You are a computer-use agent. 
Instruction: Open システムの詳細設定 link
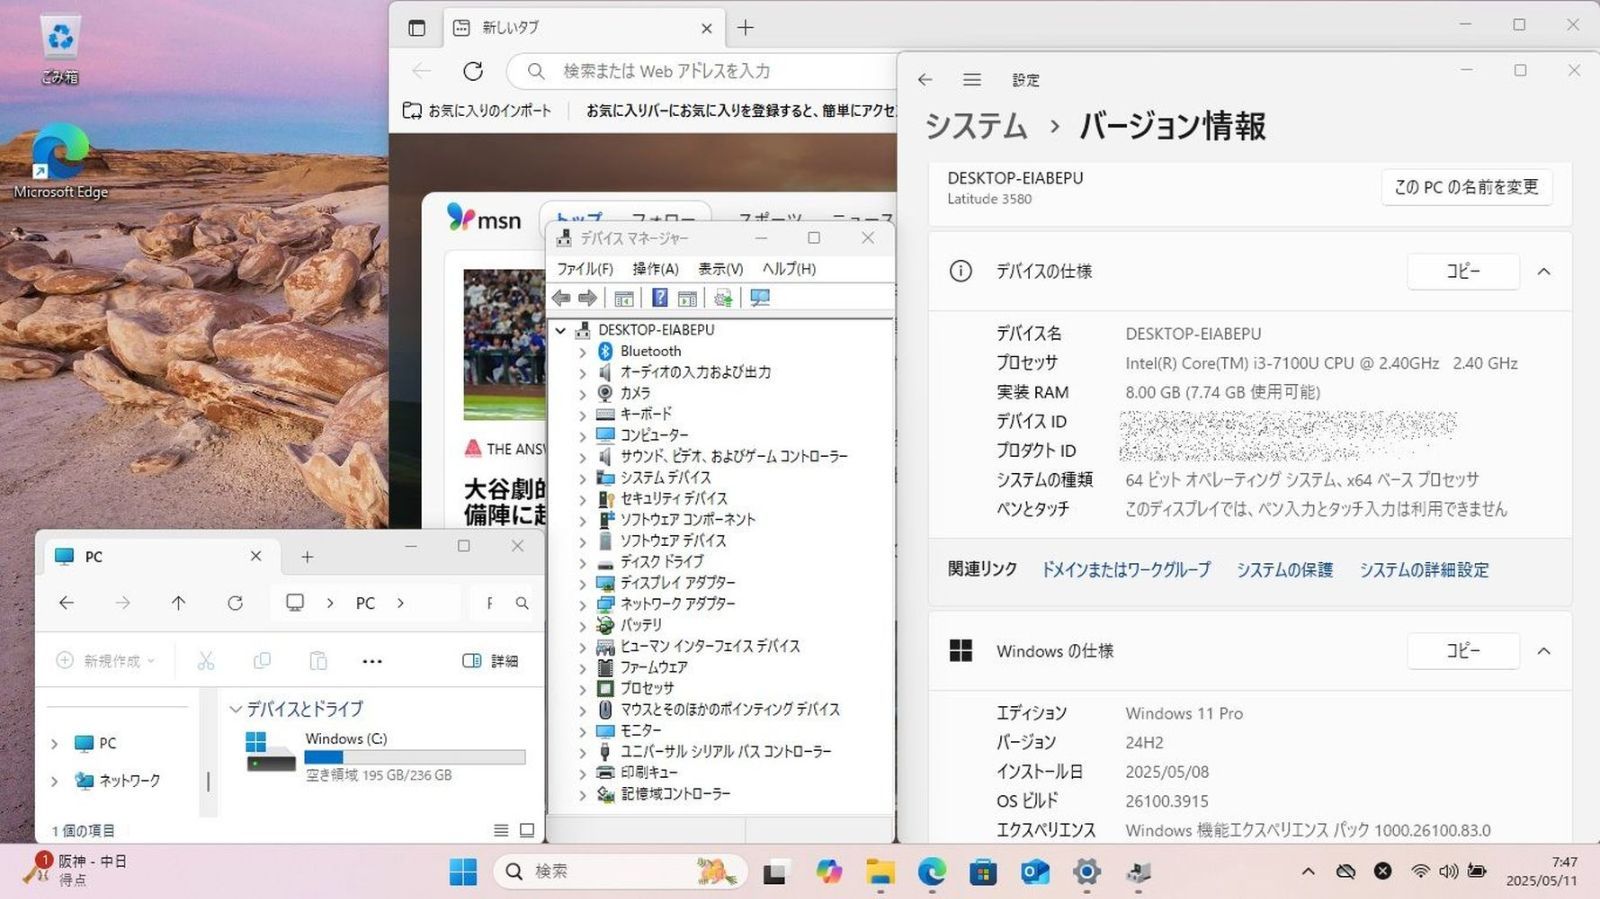tap(1424, 570)
